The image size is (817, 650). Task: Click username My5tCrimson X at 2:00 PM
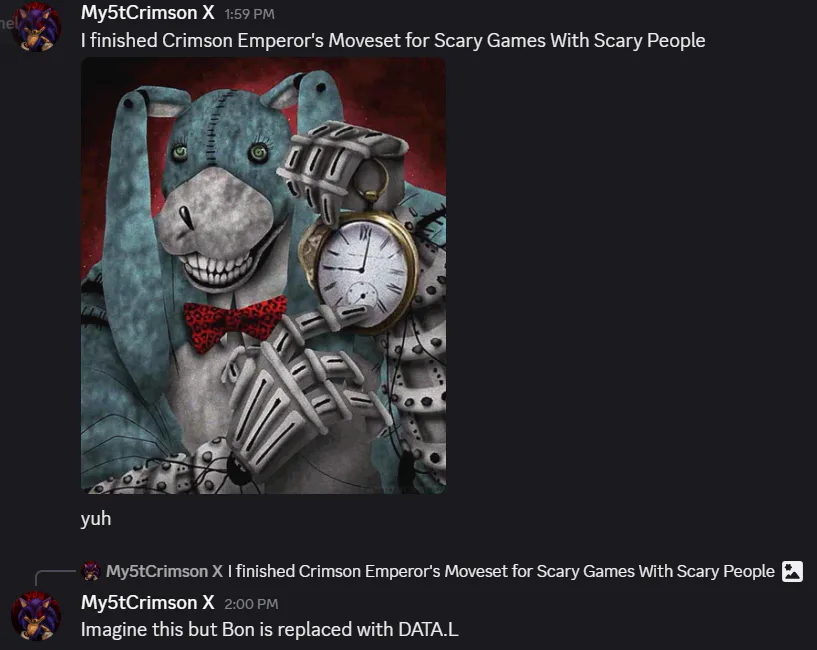coord(147,603)
